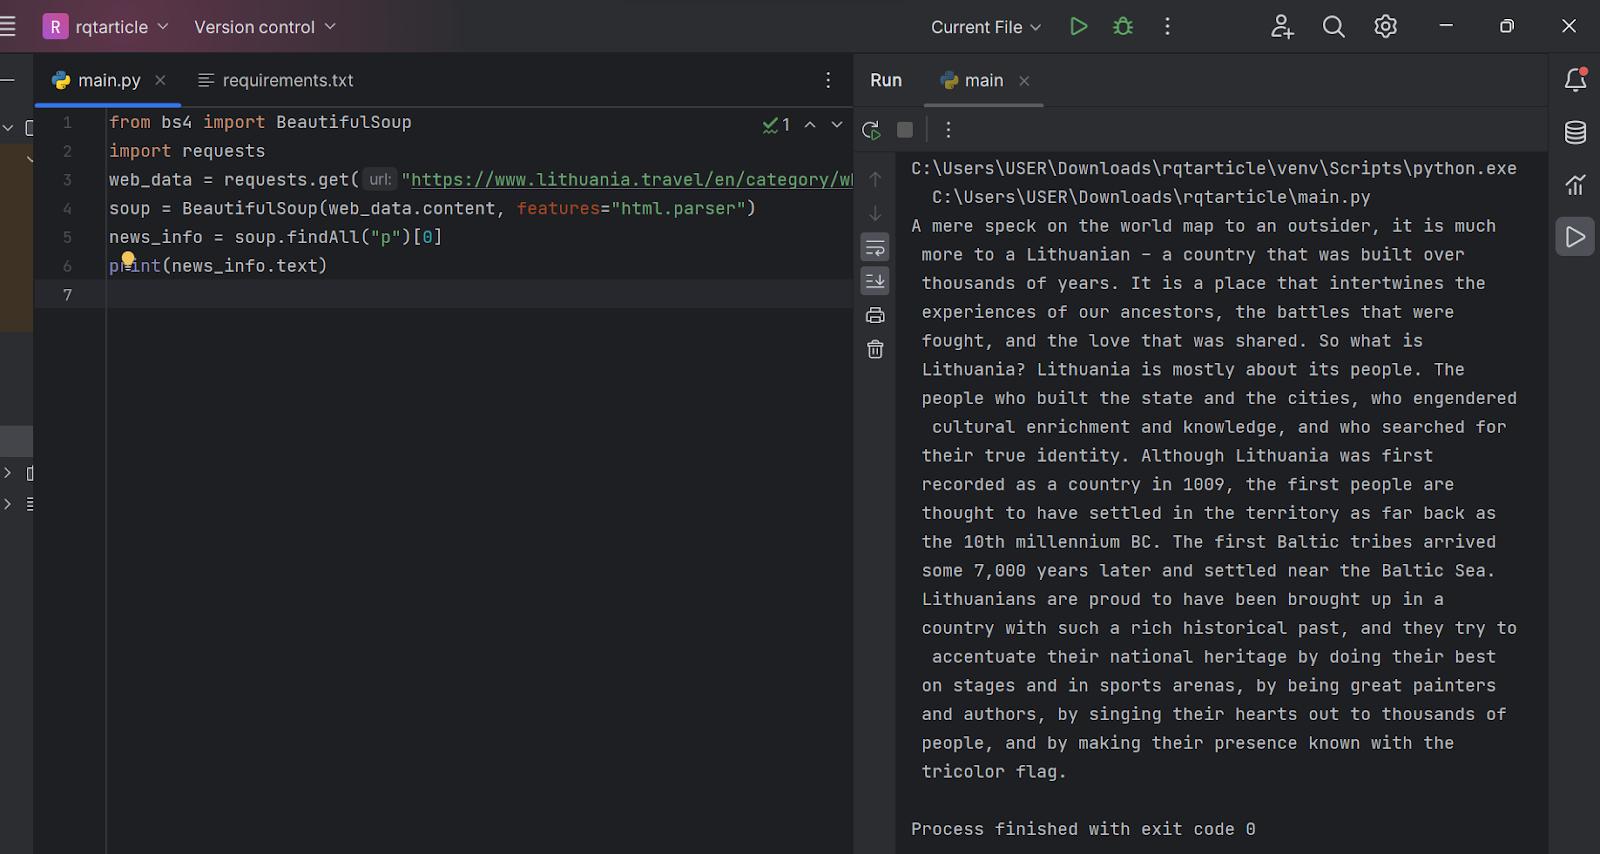This screenshot has height=854, width=1600.
Task: Run the current file with the green play button
Action: click(x=1078, y=27)
